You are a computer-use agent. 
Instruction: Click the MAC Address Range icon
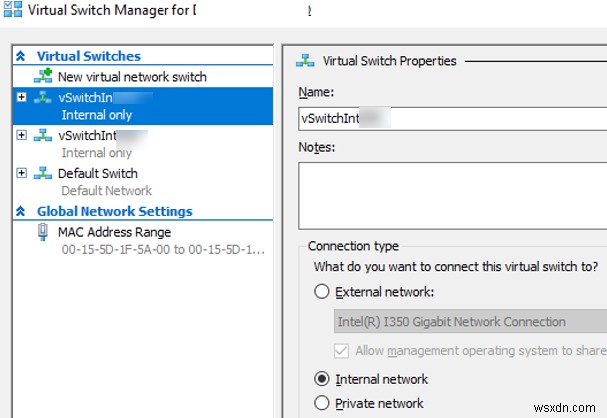click(x=43, y=232)
